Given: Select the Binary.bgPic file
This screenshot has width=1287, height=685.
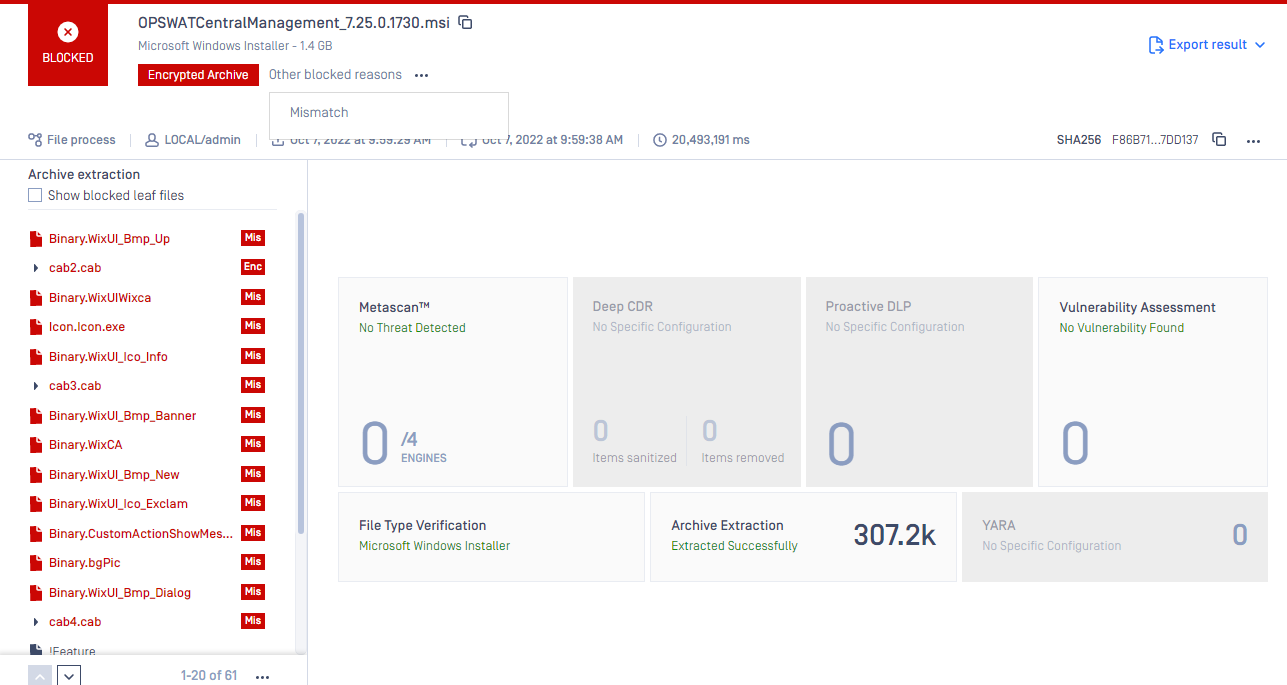Looking at the screenshot, I should pos(84,563).
